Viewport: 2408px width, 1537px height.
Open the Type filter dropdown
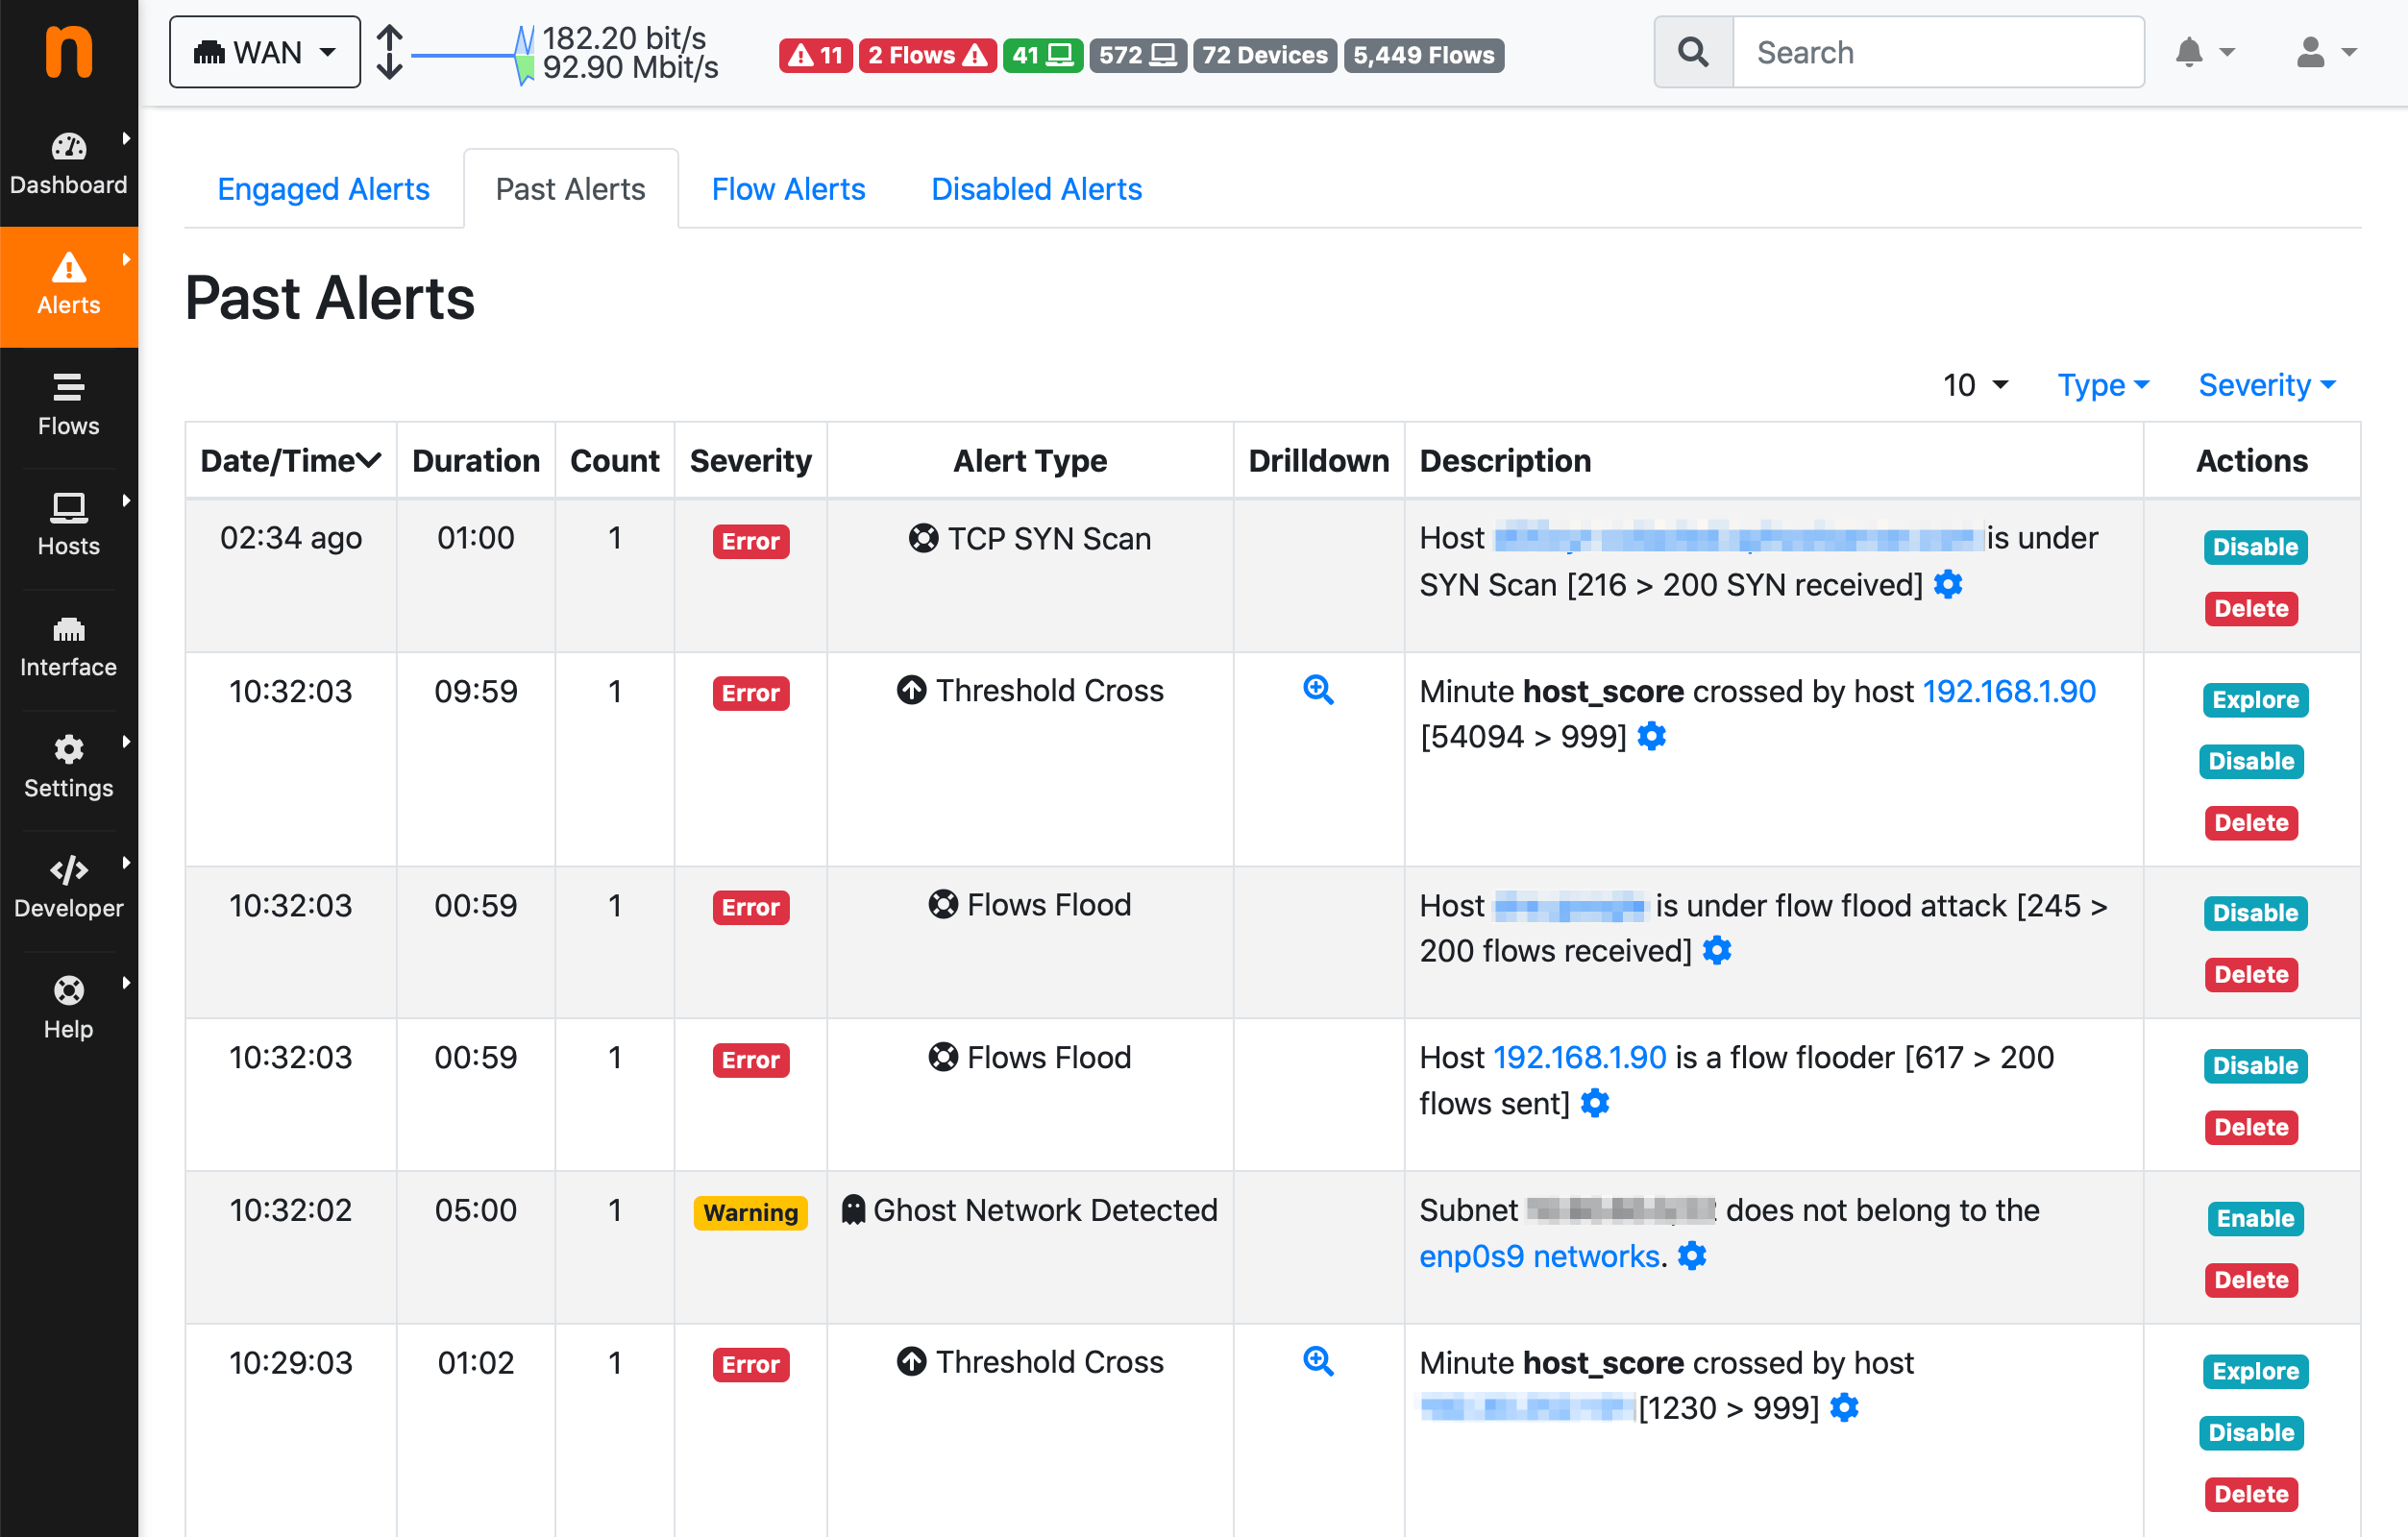click(2102, 385)
